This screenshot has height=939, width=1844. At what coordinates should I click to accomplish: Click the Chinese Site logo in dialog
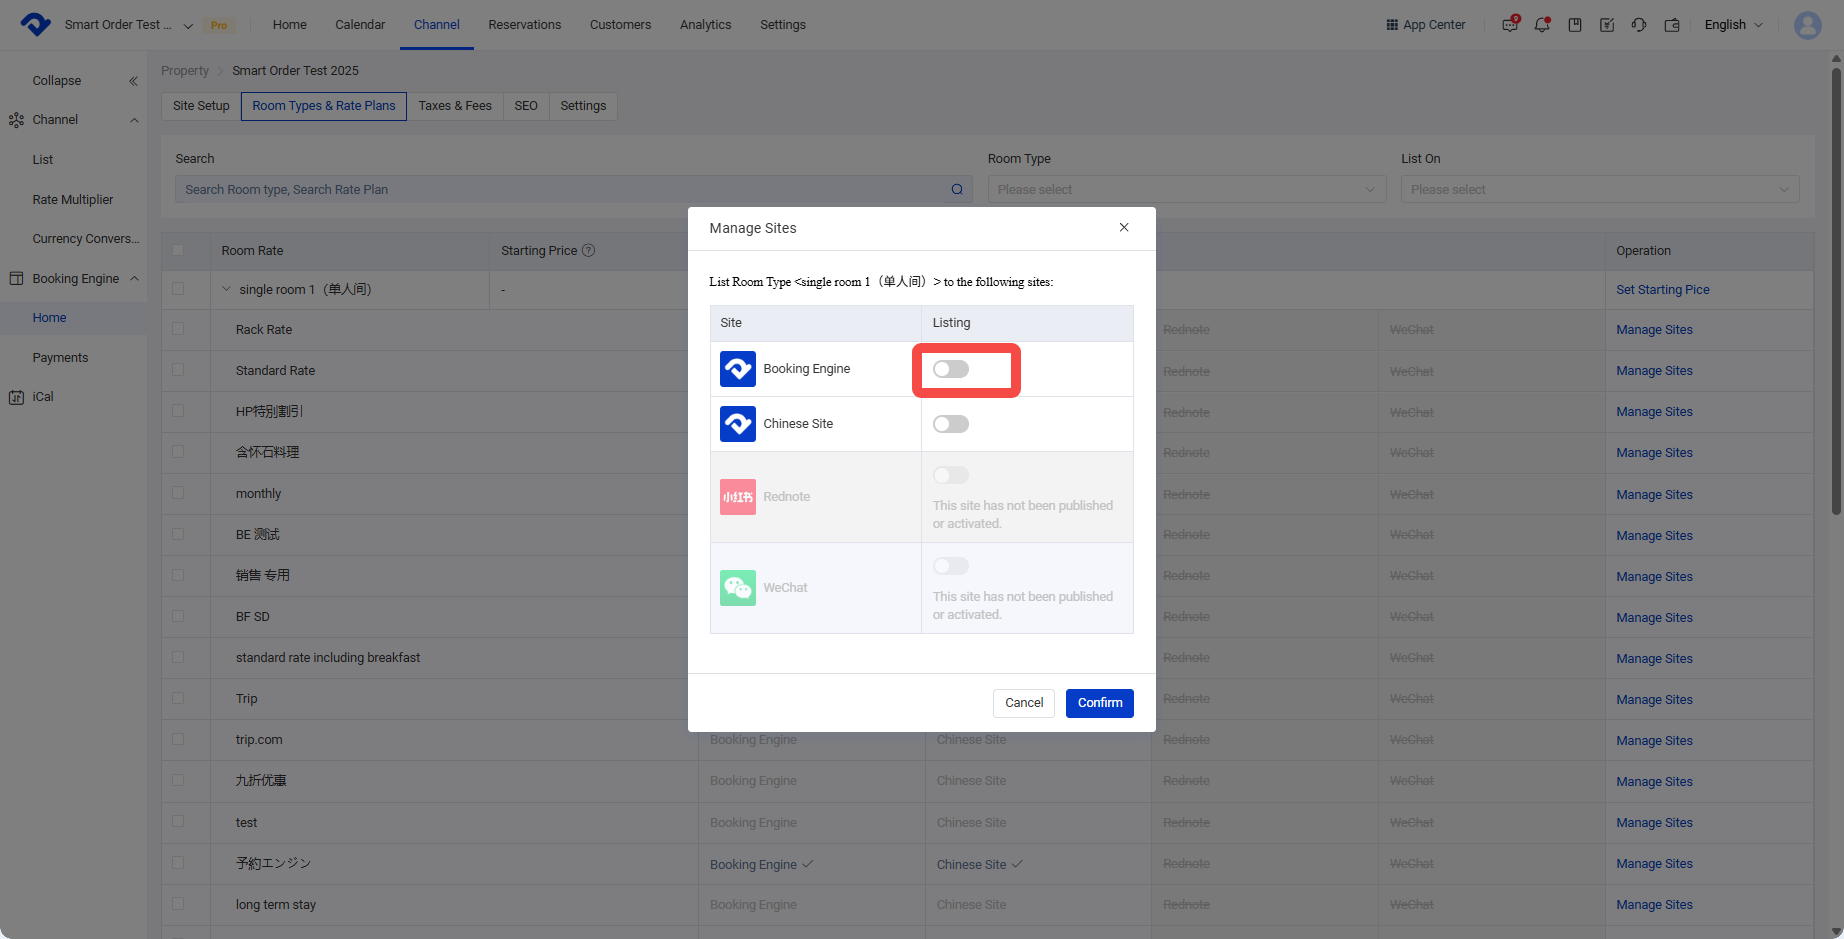(x=738, y=424)
